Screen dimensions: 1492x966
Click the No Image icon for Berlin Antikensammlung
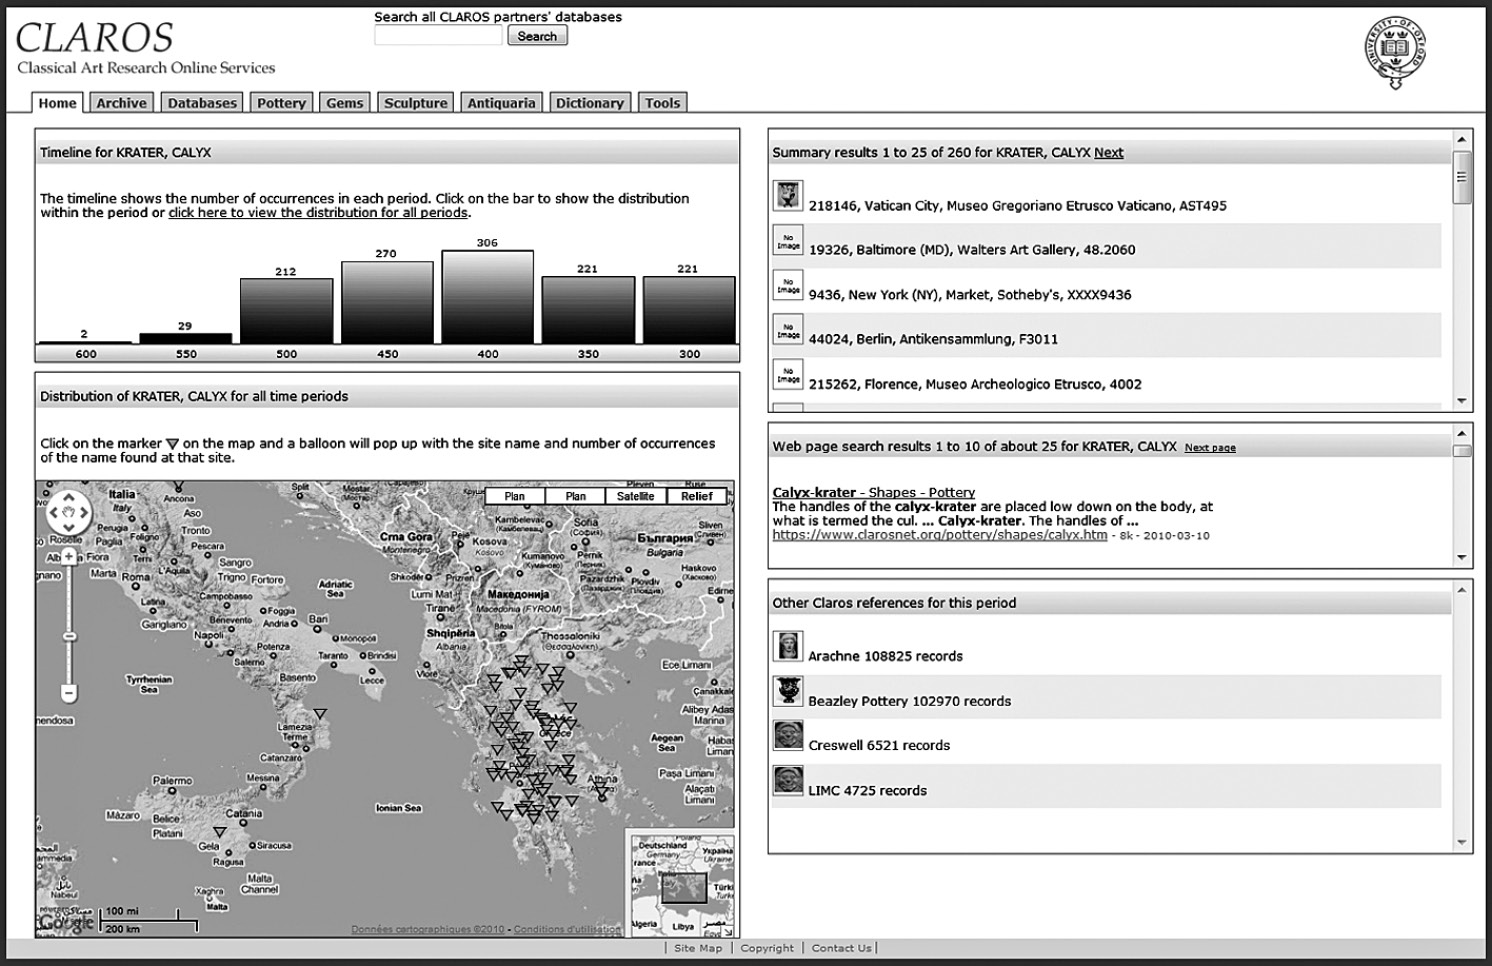click(788, 330)
